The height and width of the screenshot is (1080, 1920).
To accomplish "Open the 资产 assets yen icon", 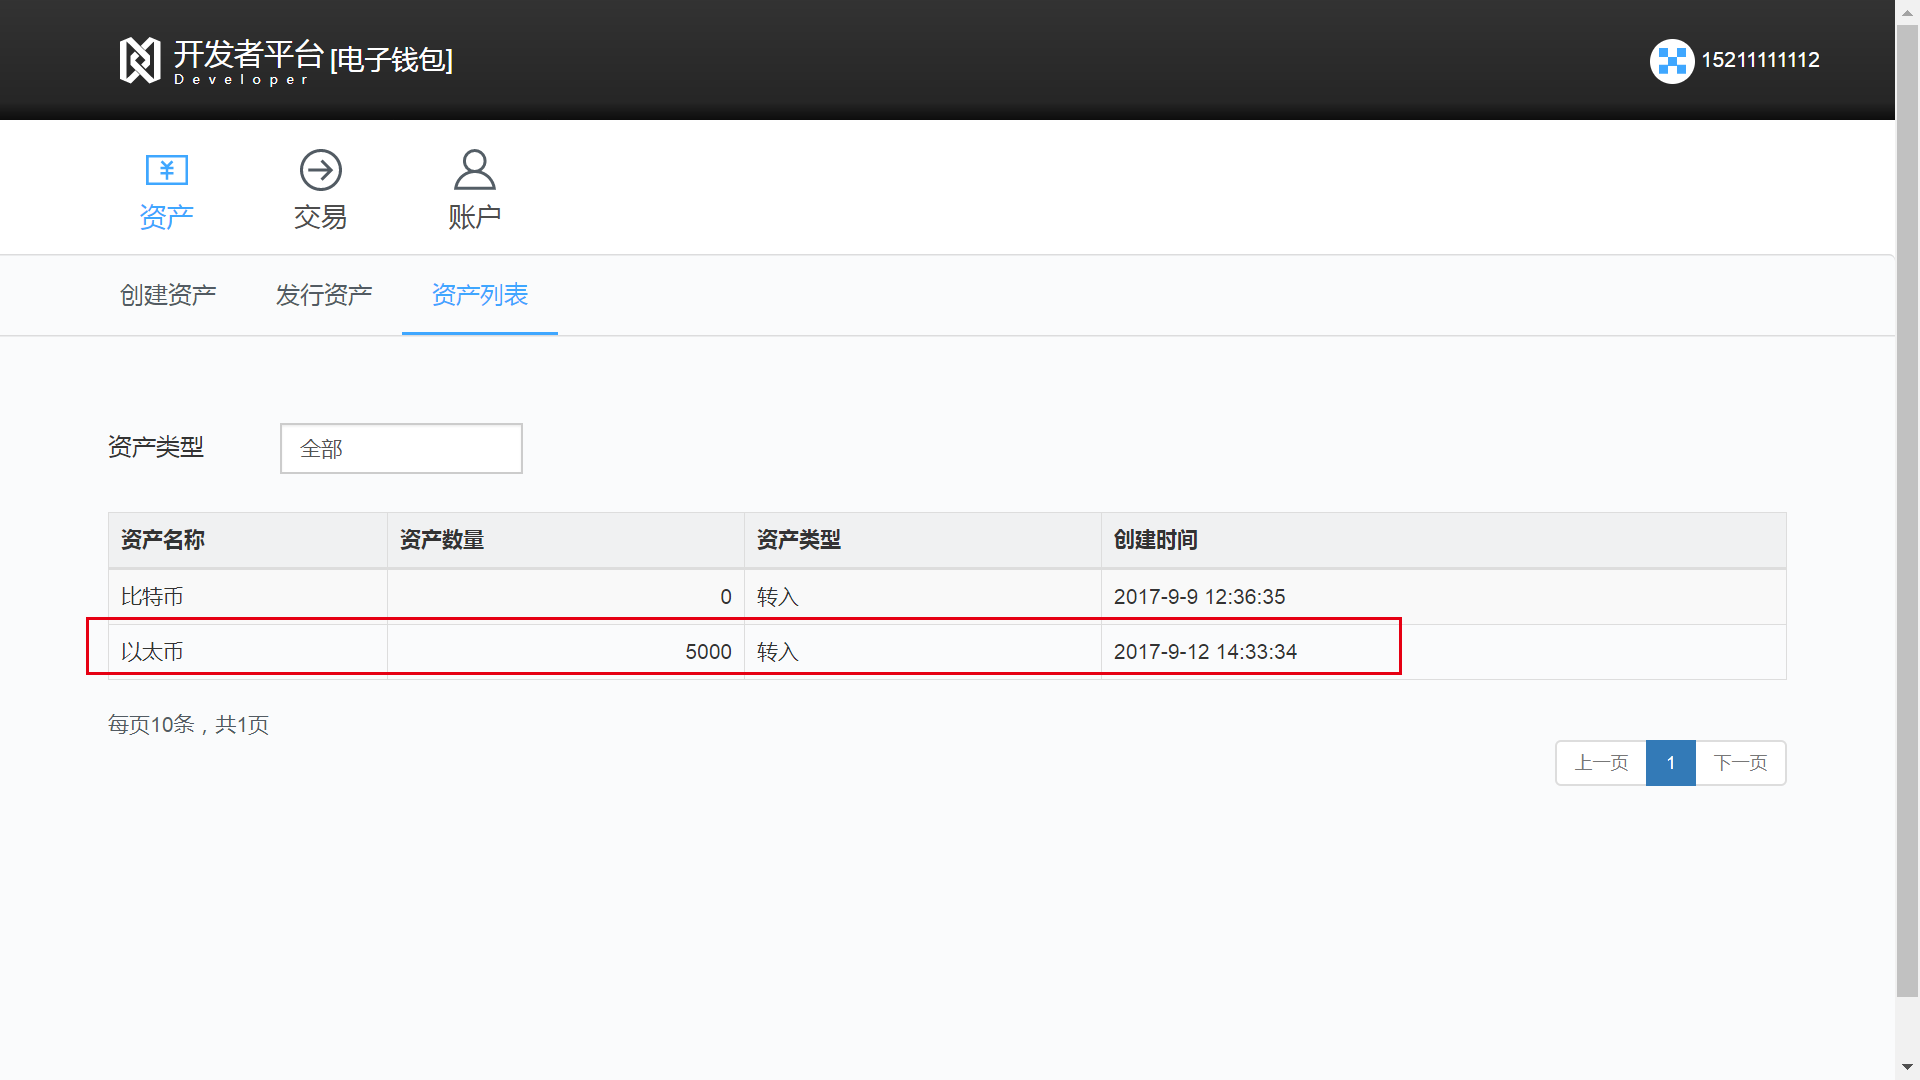I will click(167, 170).
